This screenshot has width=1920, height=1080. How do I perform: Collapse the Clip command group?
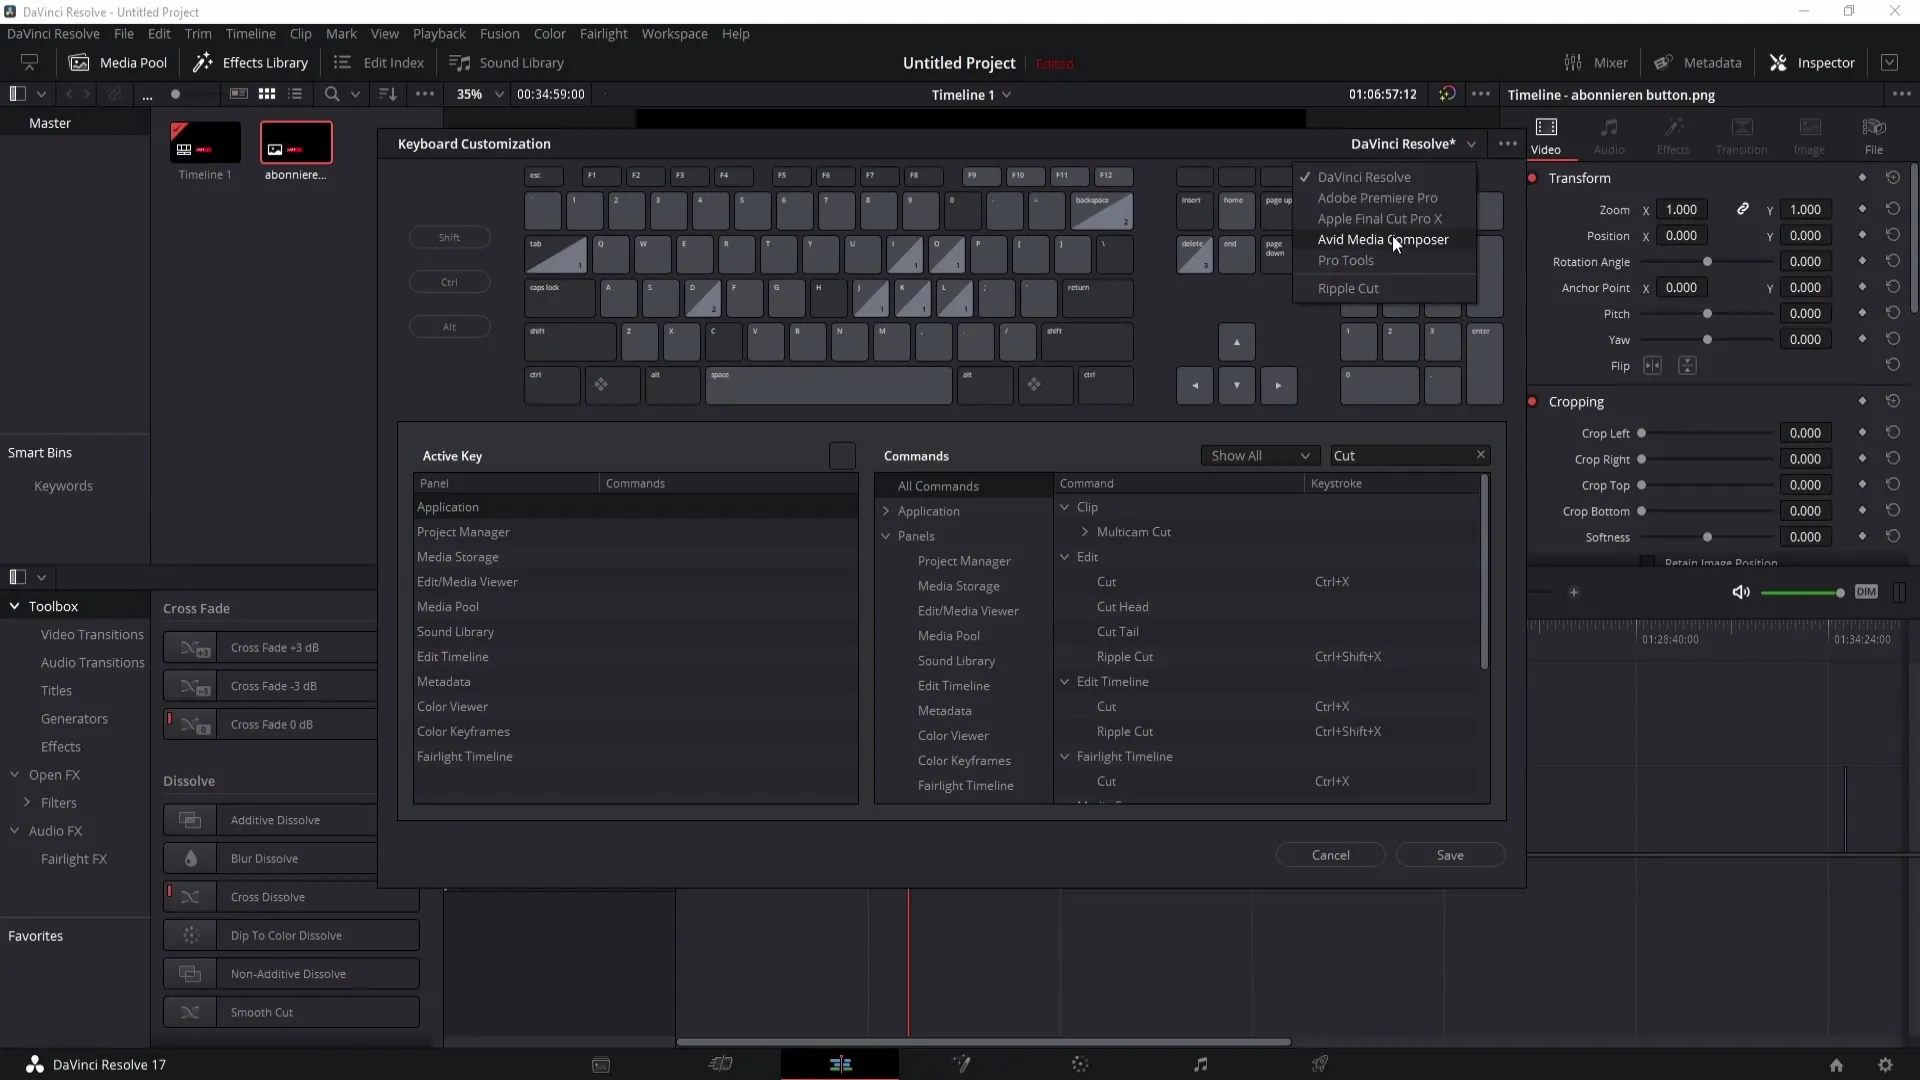[x=1065, y=507]
